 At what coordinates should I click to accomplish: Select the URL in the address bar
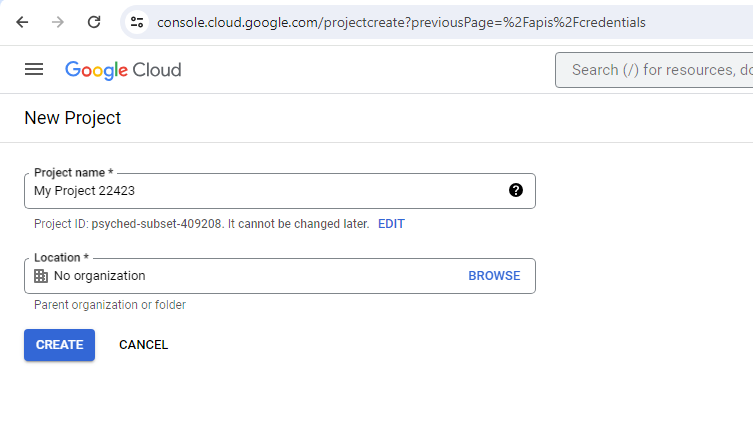click(x=401, y=23)
